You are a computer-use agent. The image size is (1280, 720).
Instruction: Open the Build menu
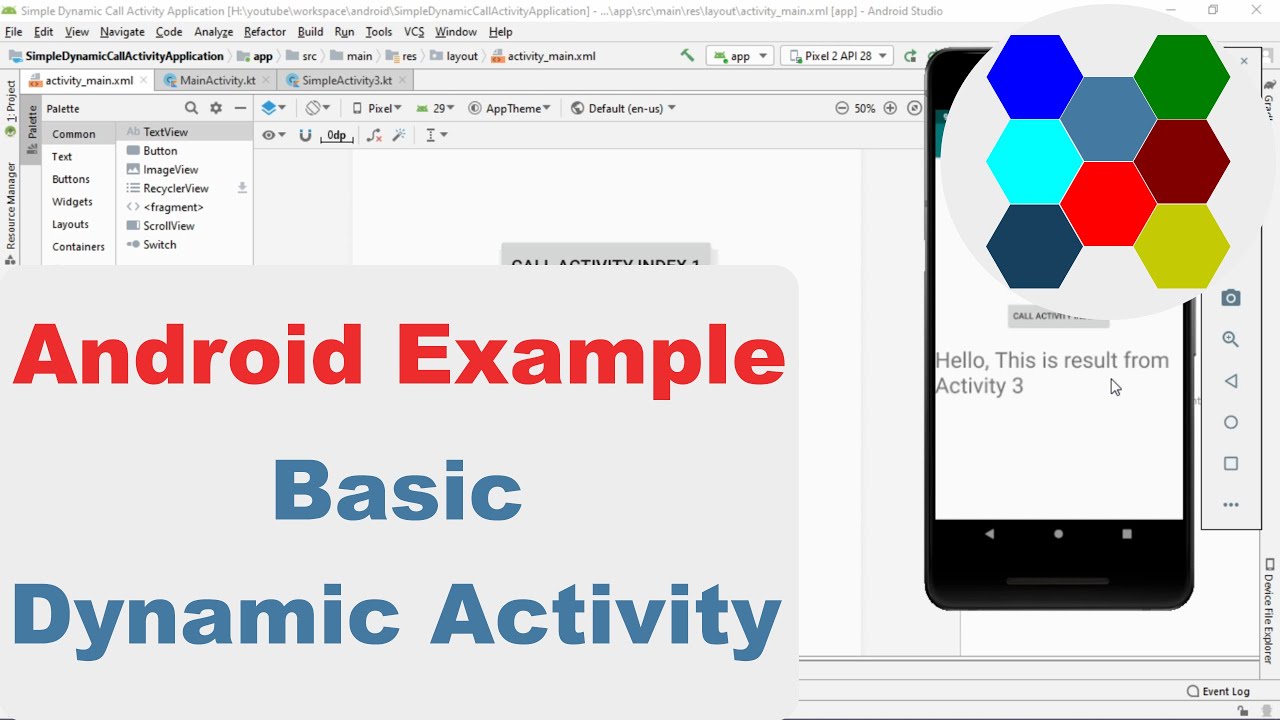[x=310, y=32]
